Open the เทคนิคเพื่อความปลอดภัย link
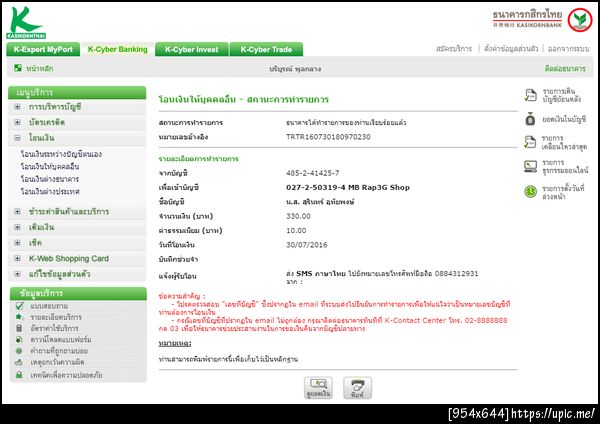 67,375
